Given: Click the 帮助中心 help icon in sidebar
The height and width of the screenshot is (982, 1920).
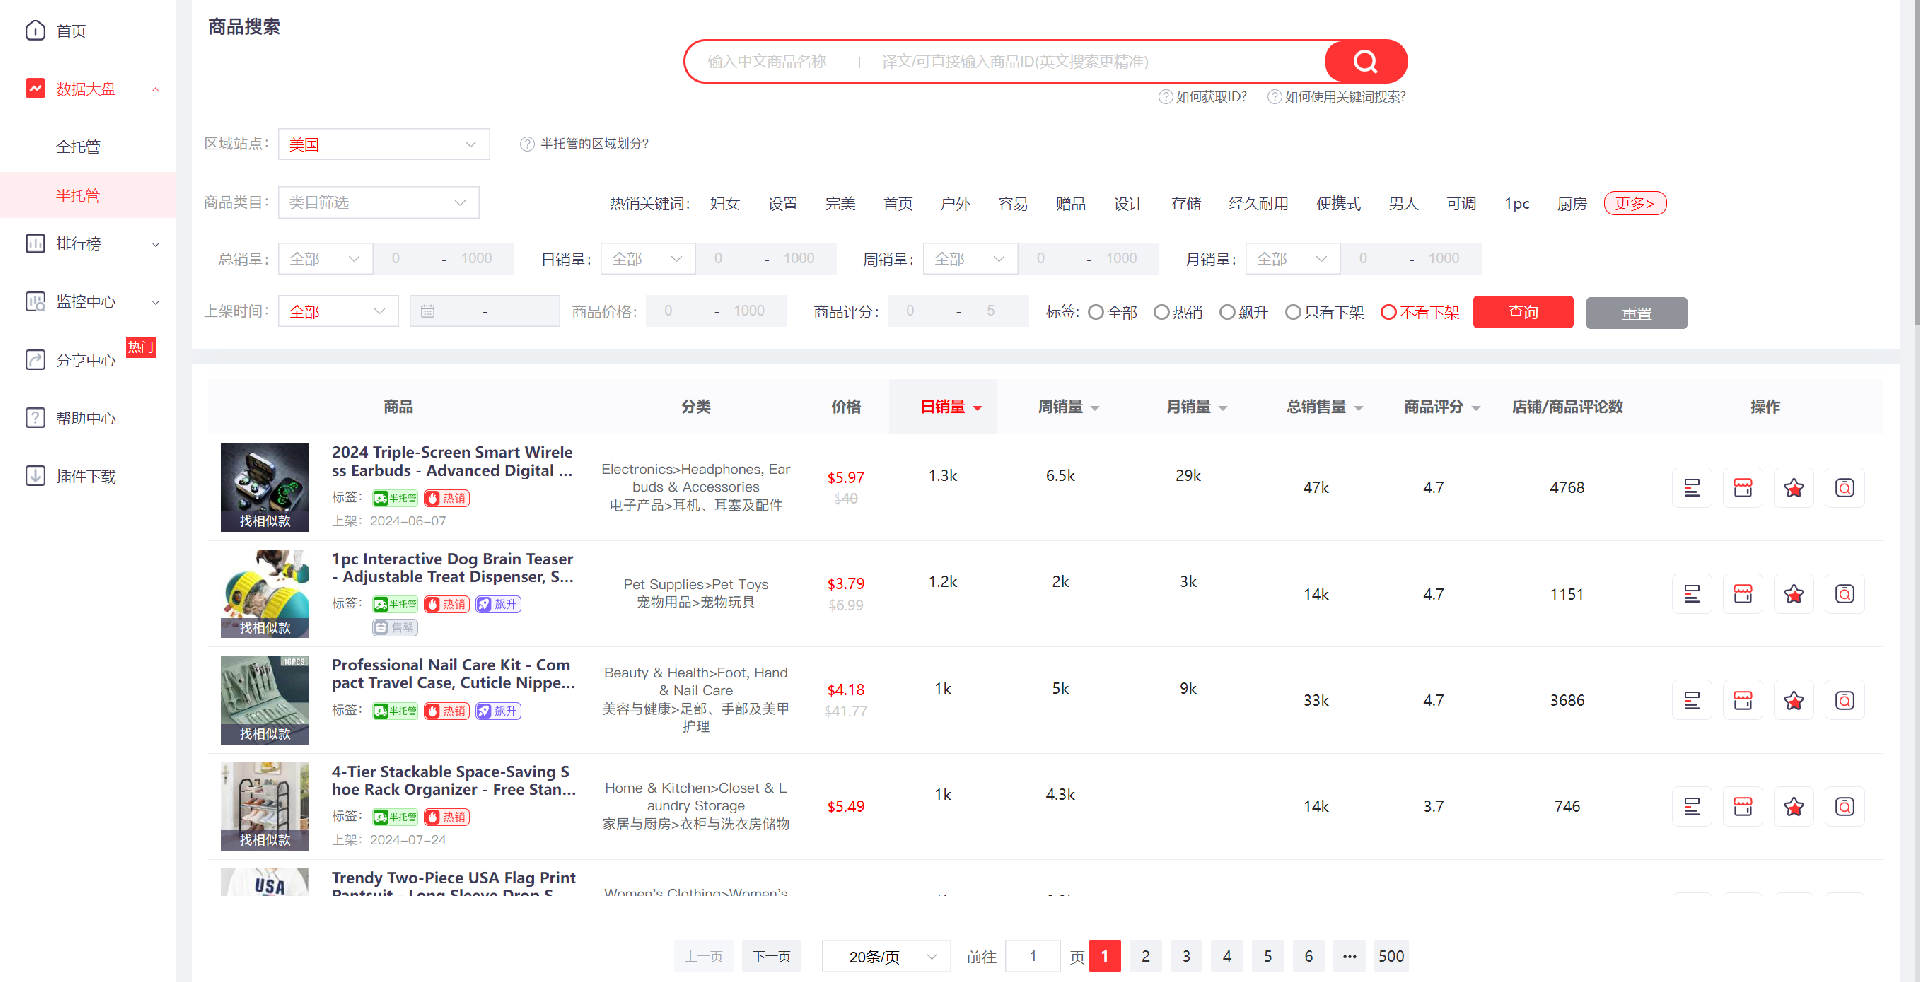Looking at the screenshot, I should point(35,417).
